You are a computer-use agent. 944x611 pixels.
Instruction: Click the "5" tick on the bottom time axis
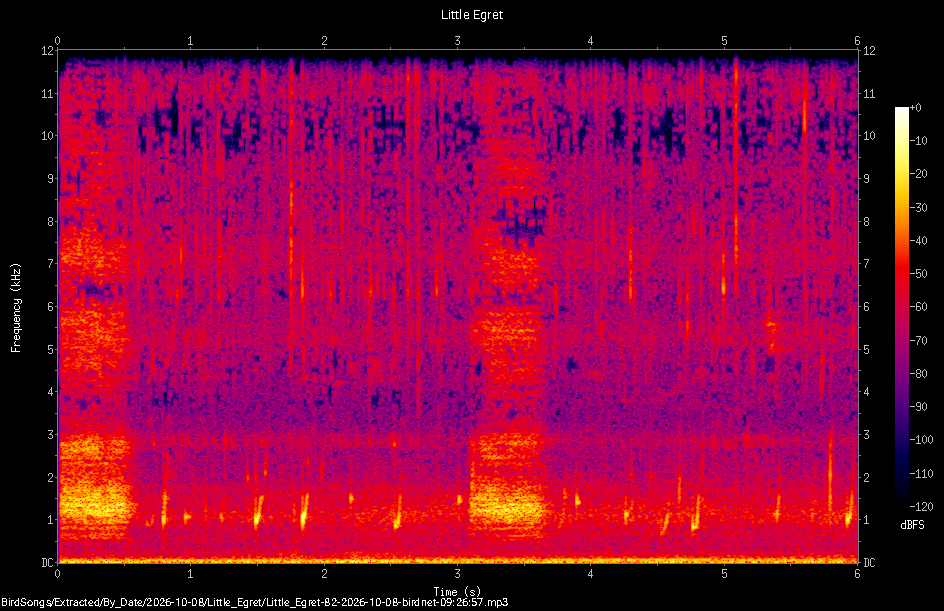coord(724,574)
